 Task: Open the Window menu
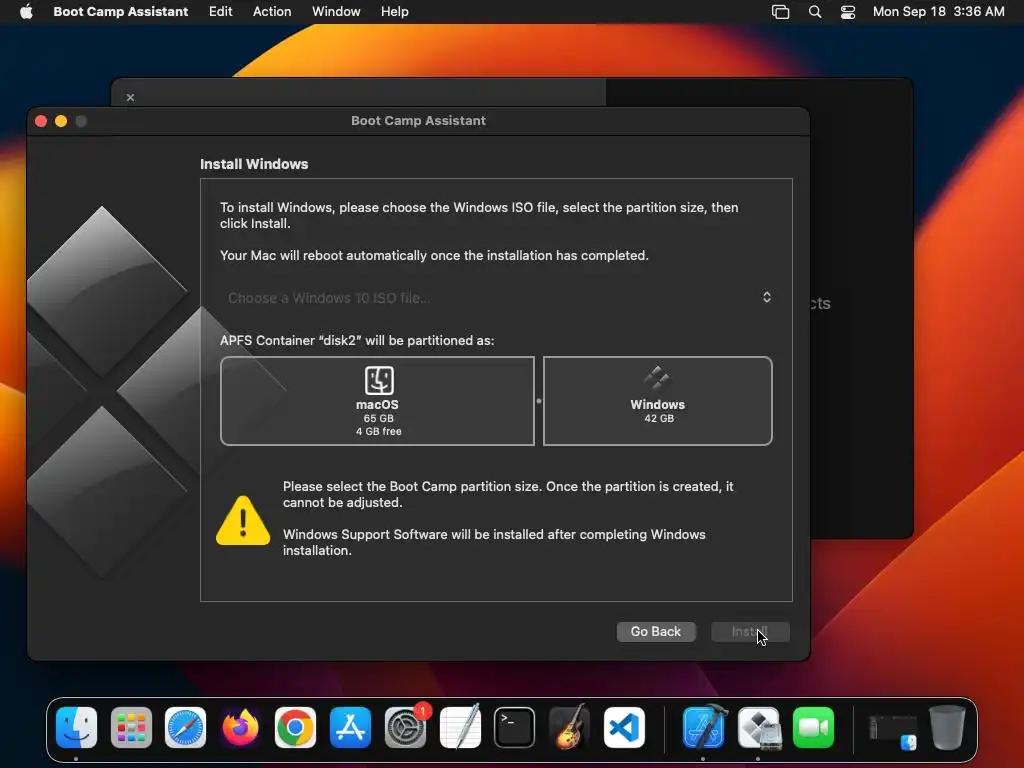click(336, 11)
